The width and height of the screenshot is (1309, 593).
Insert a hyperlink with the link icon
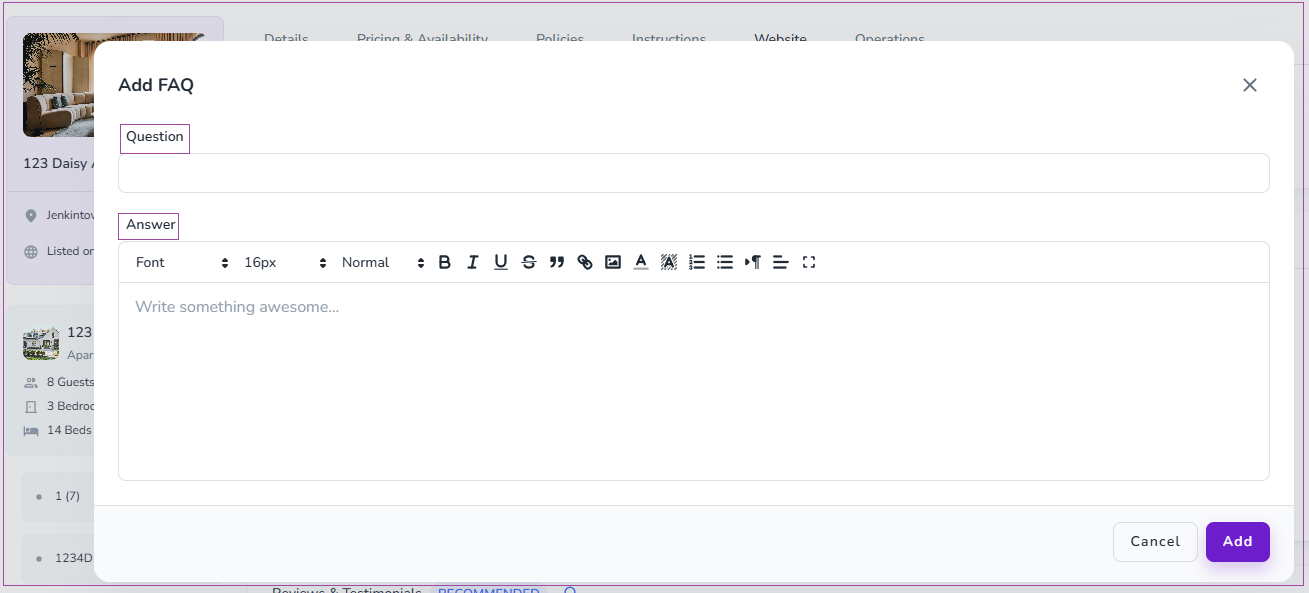coord(585,262)
